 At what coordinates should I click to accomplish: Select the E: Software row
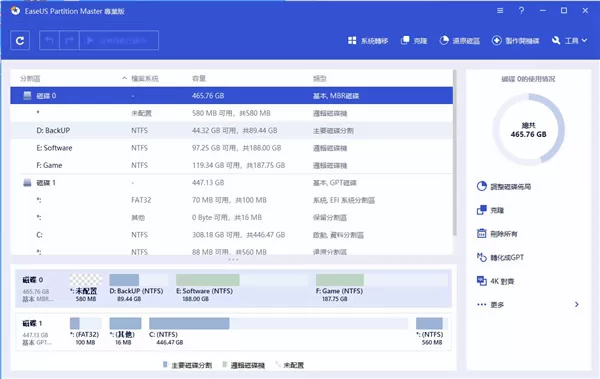coord(232,148)
